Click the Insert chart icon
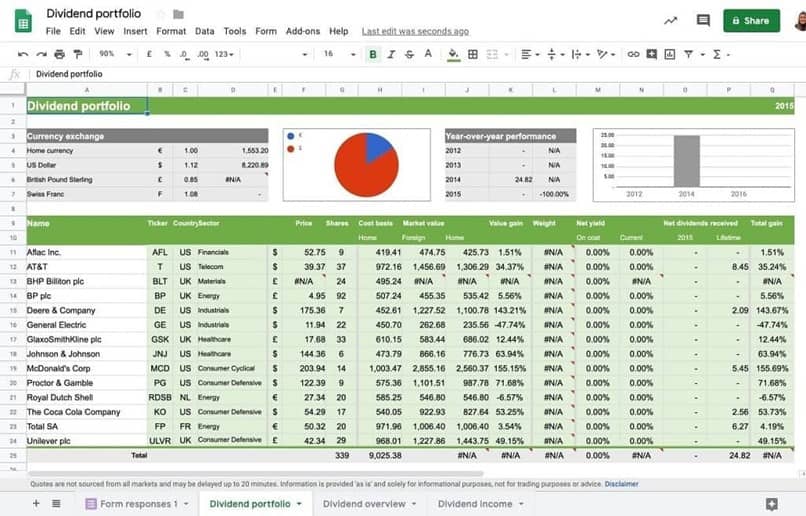The width and height of the screenshot is (806, 516). click(670, 54)
